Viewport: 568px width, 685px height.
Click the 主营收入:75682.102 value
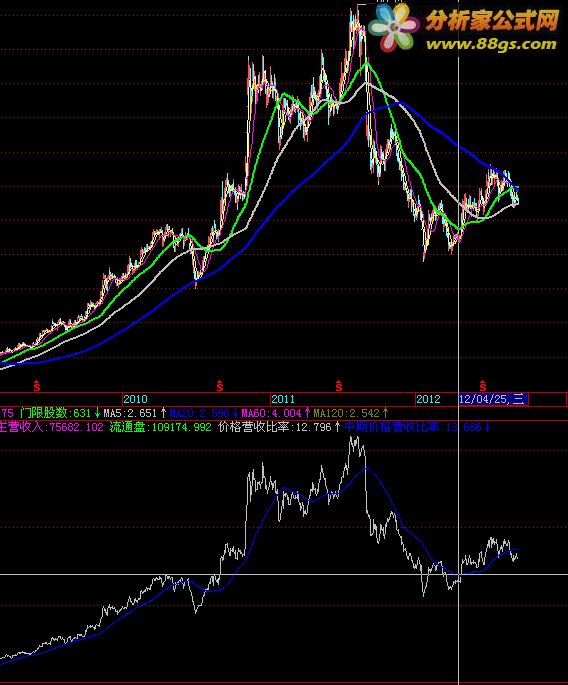click(x=52, y=427)
